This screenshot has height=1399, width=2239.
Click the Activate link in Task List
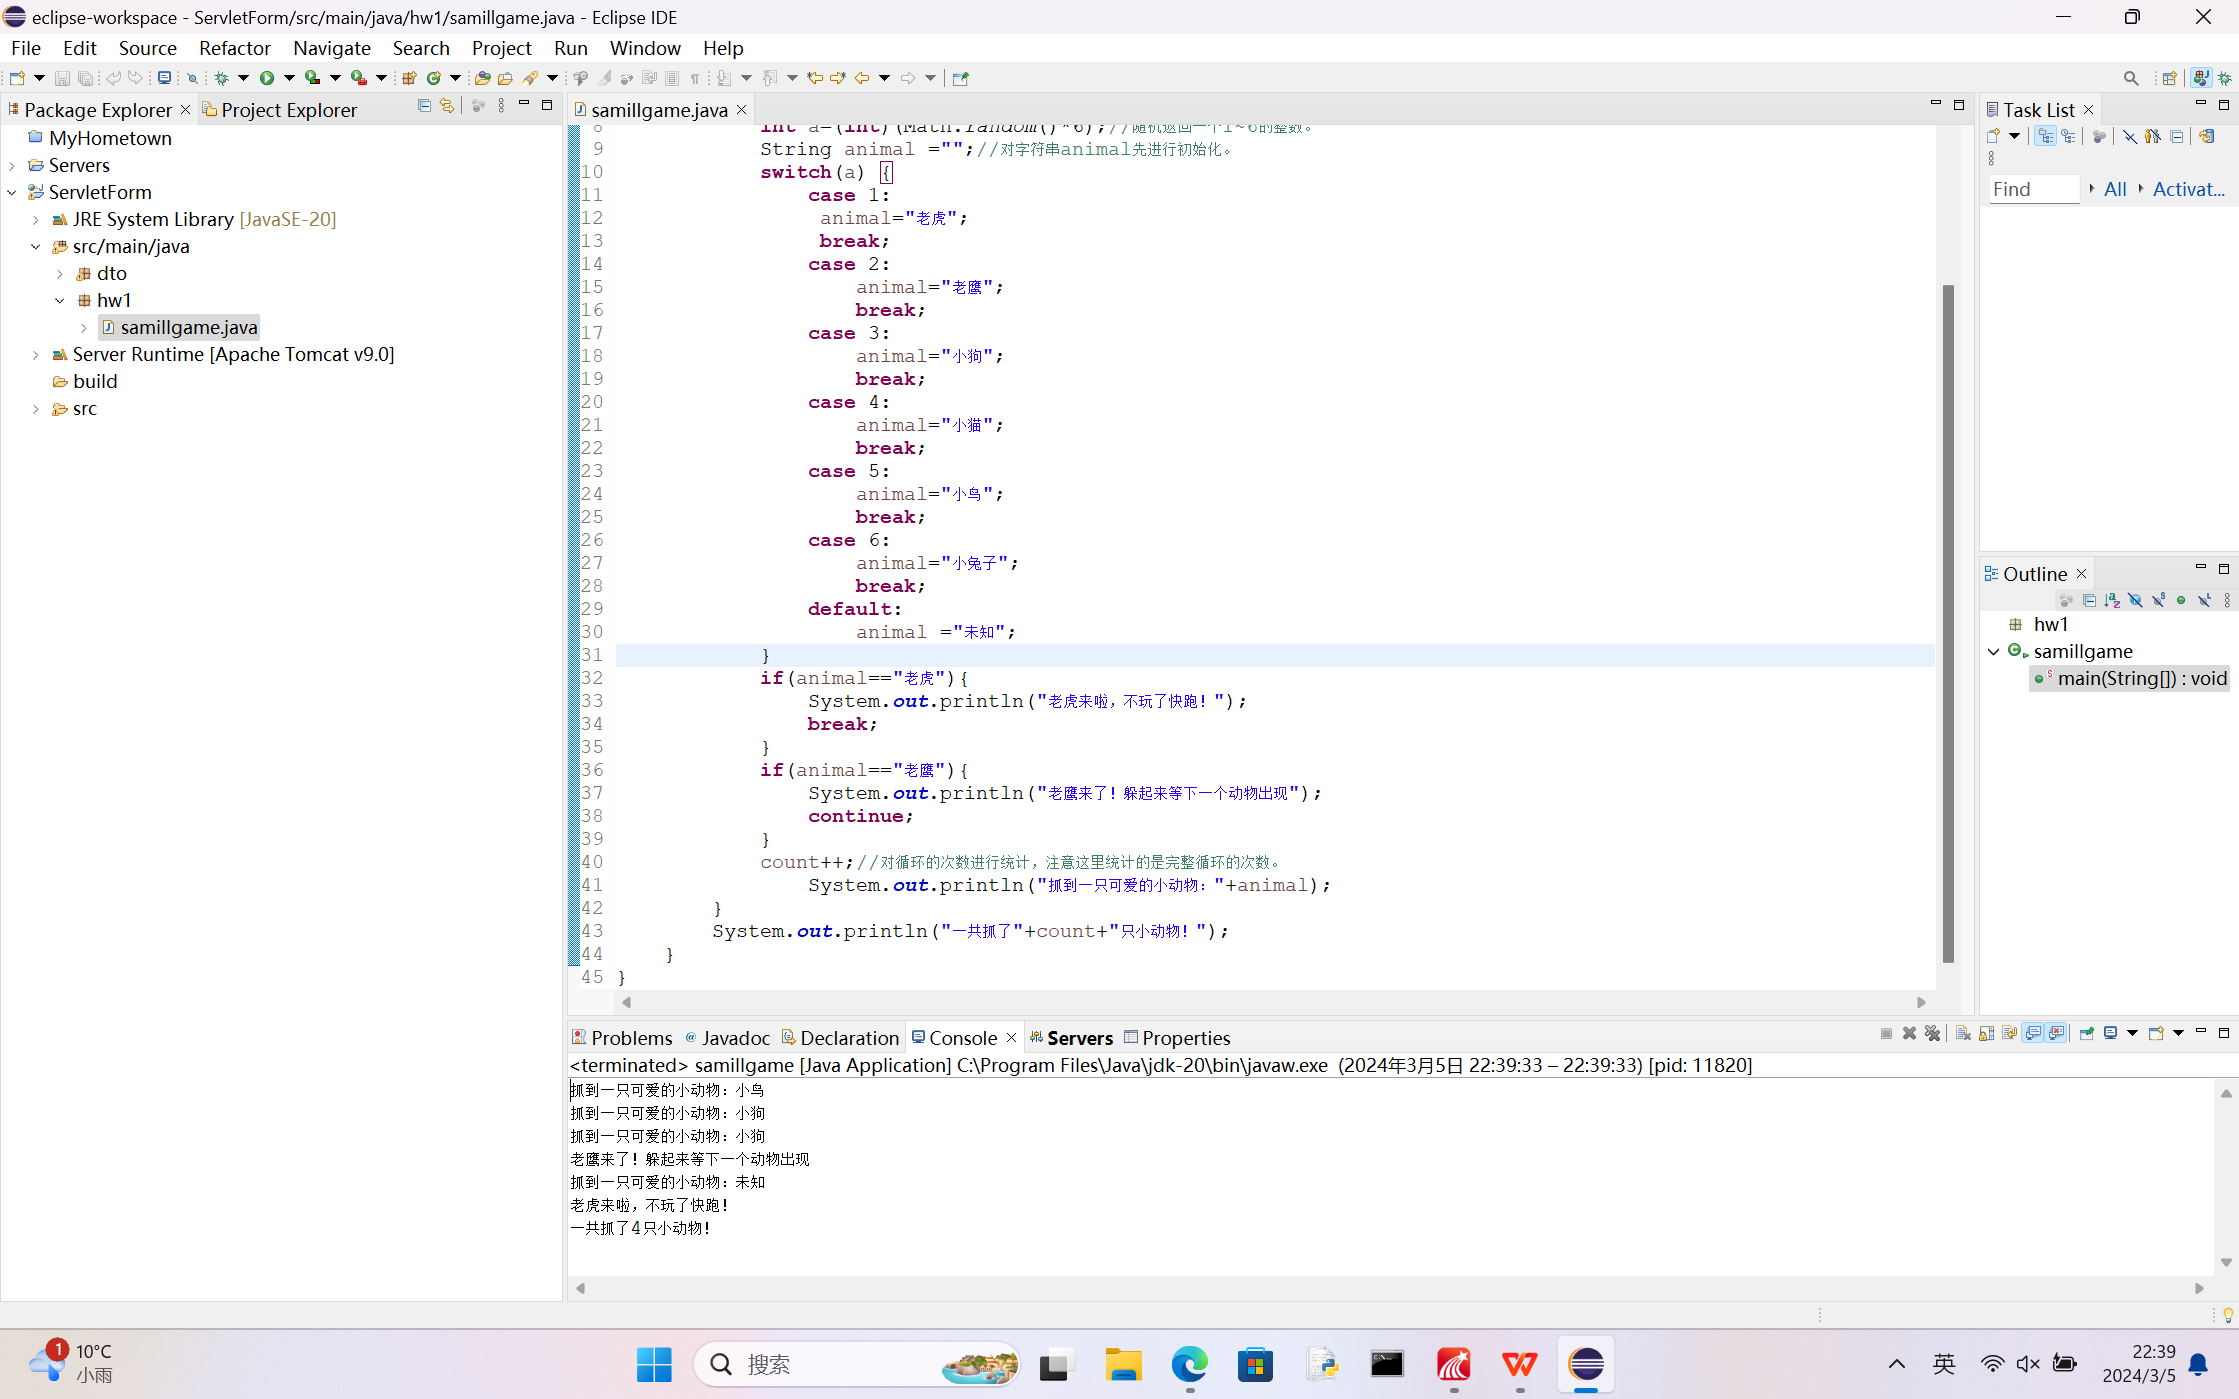pyautogui.click(x=2187, y=189)
